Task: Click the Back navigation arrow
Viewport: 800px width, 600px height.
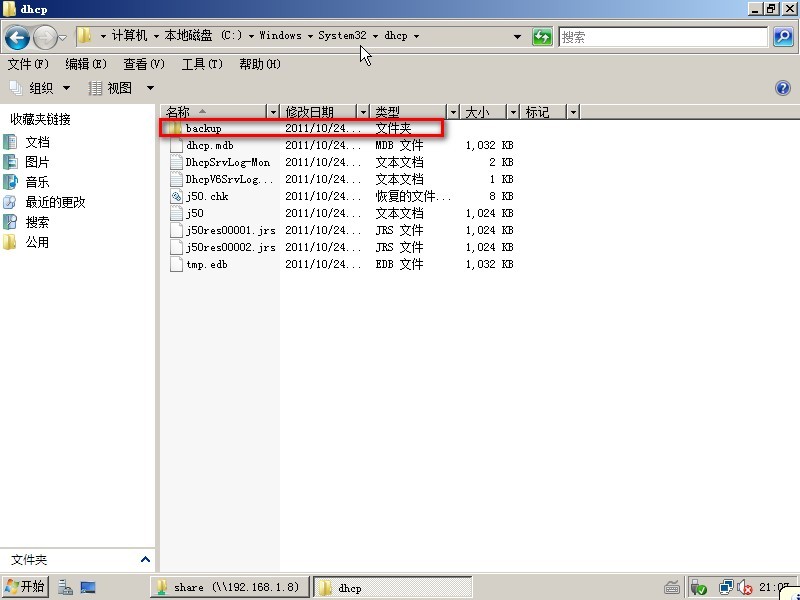Action: [x=18, y=37]
